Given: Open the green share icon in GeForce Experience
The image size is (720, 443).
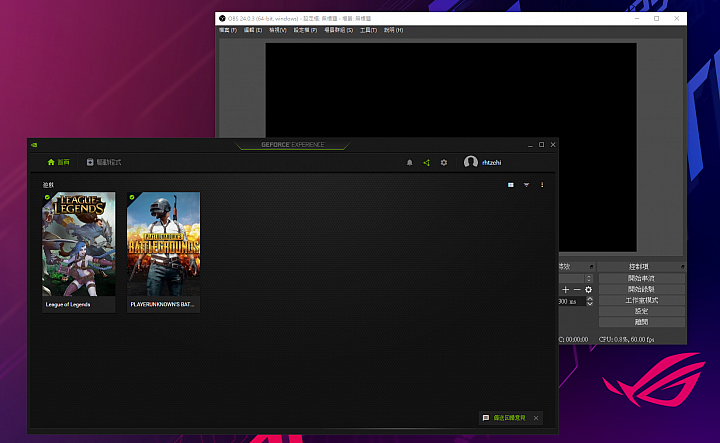Looking at the screenshot, I should (x=427, y=163).
